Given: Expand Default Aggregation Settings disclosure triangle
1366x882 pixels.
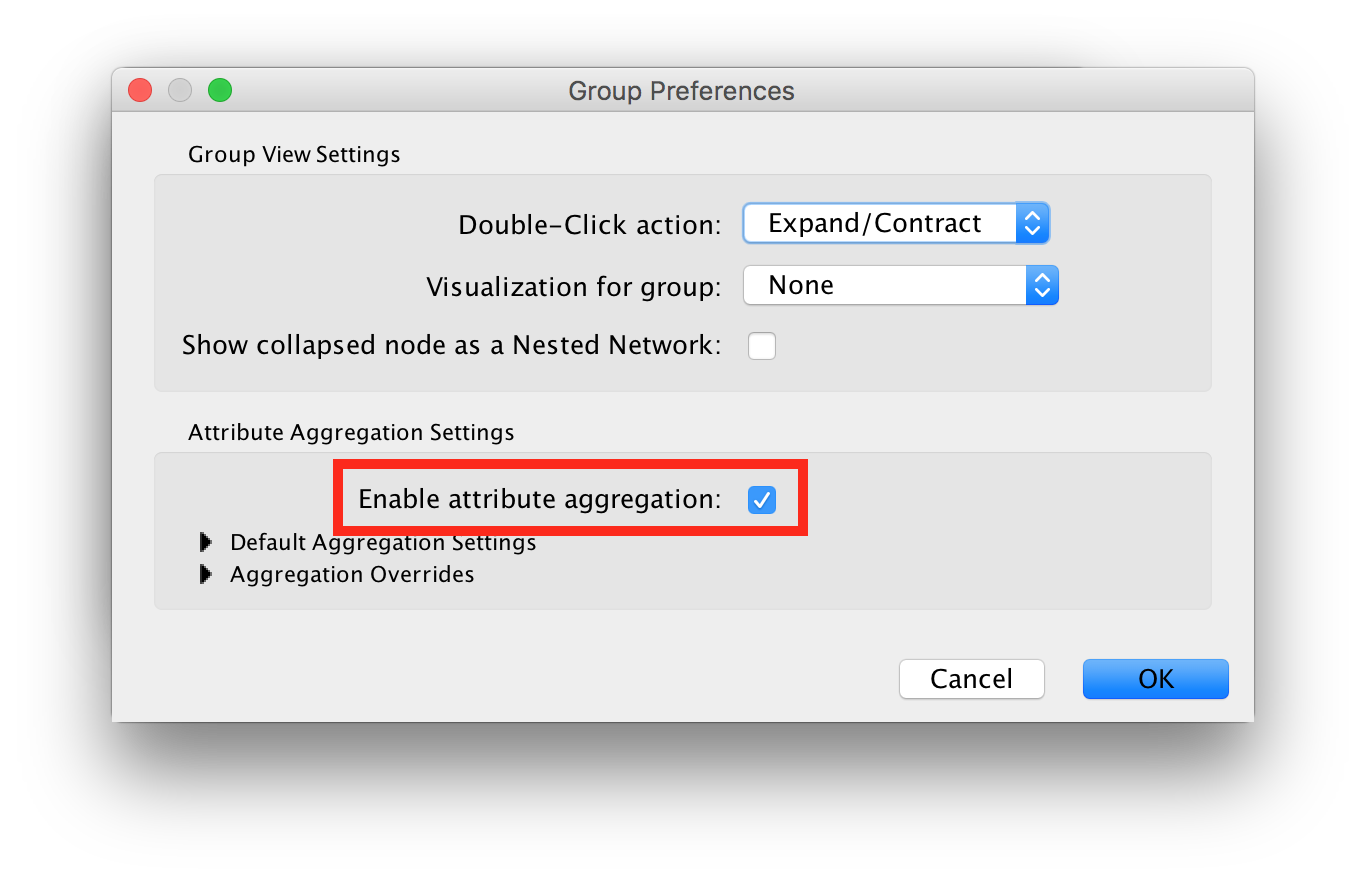Looking at the screenshot, I should 206,542.
